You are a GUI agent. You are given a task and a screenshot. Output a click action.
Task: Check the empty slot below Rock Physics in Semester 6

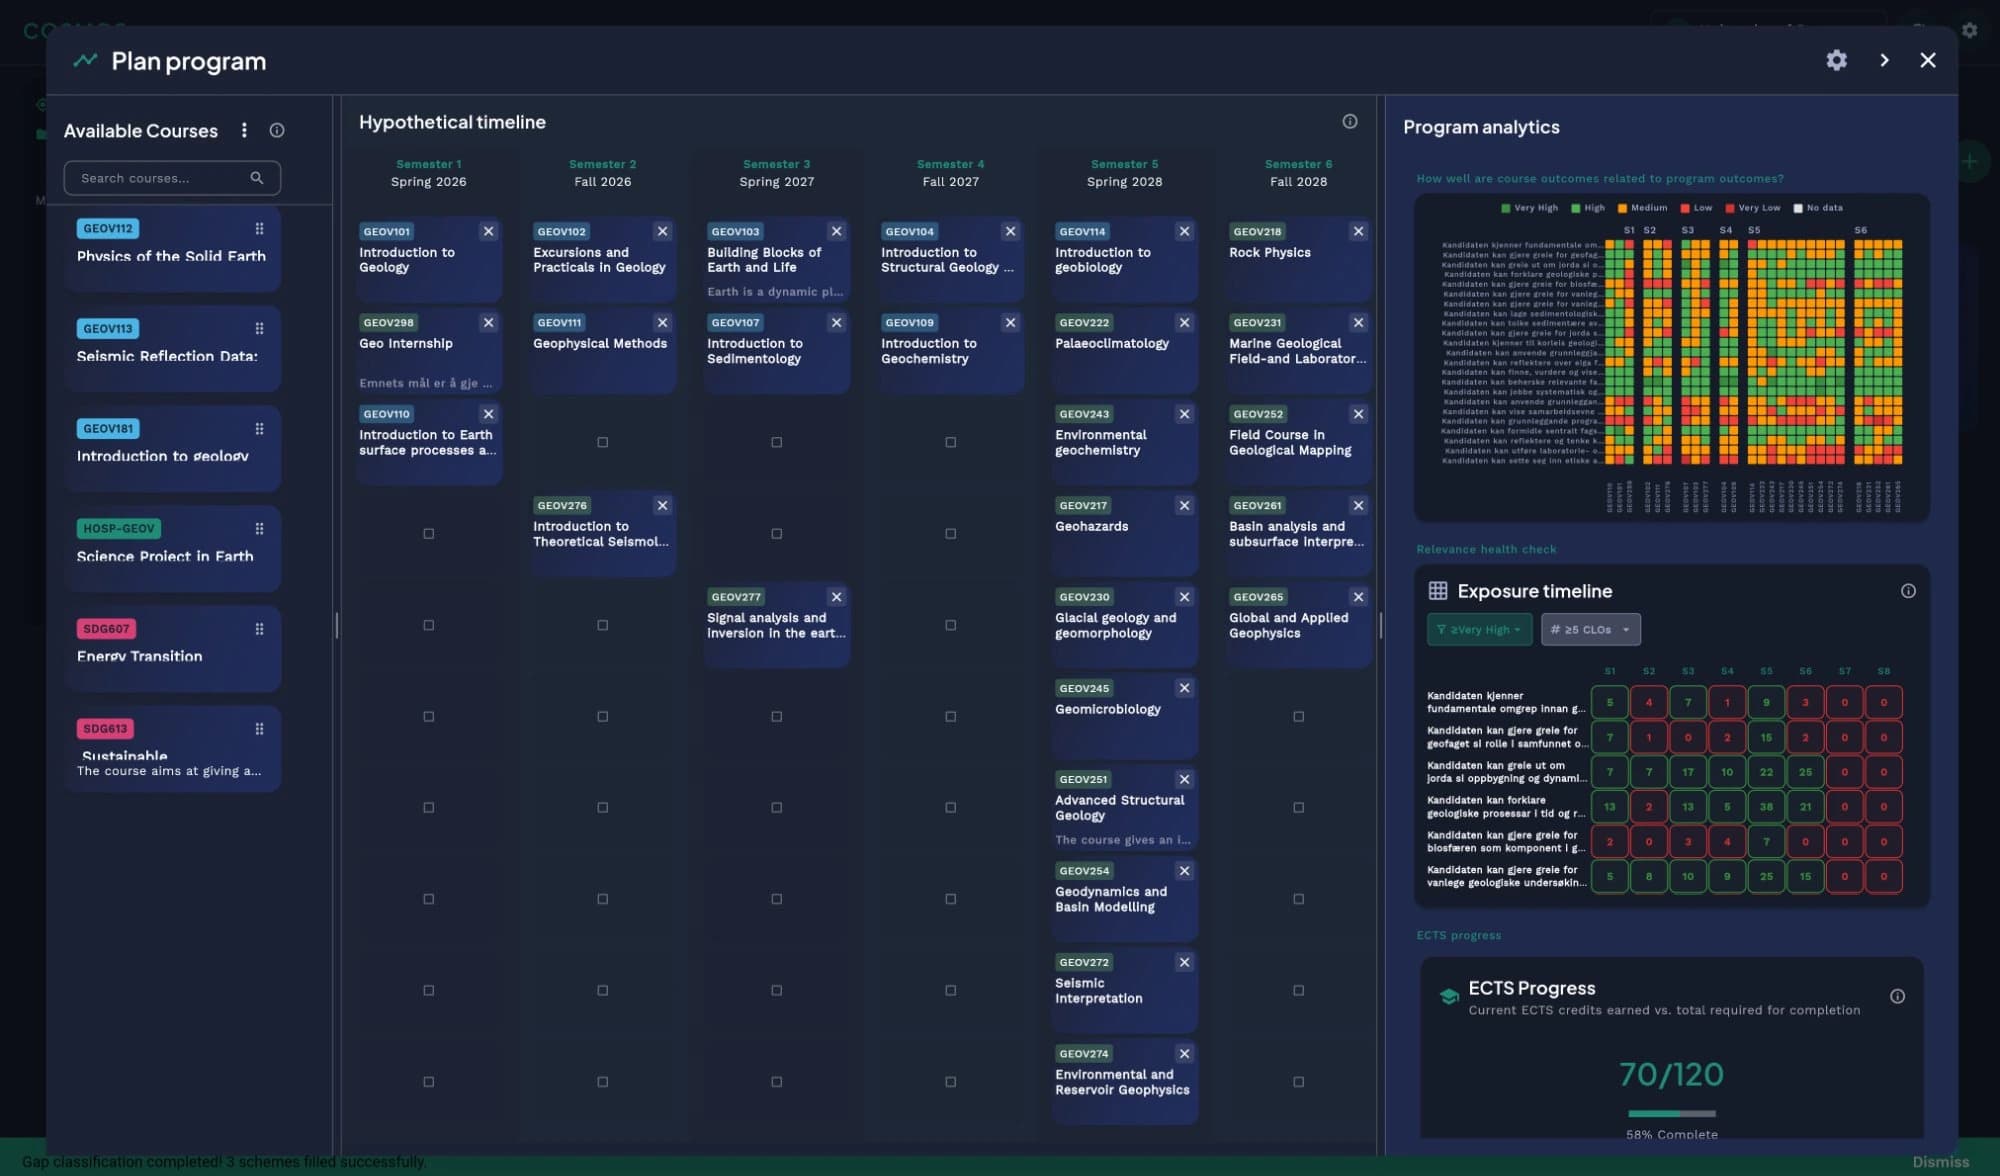pos(1298,715)
